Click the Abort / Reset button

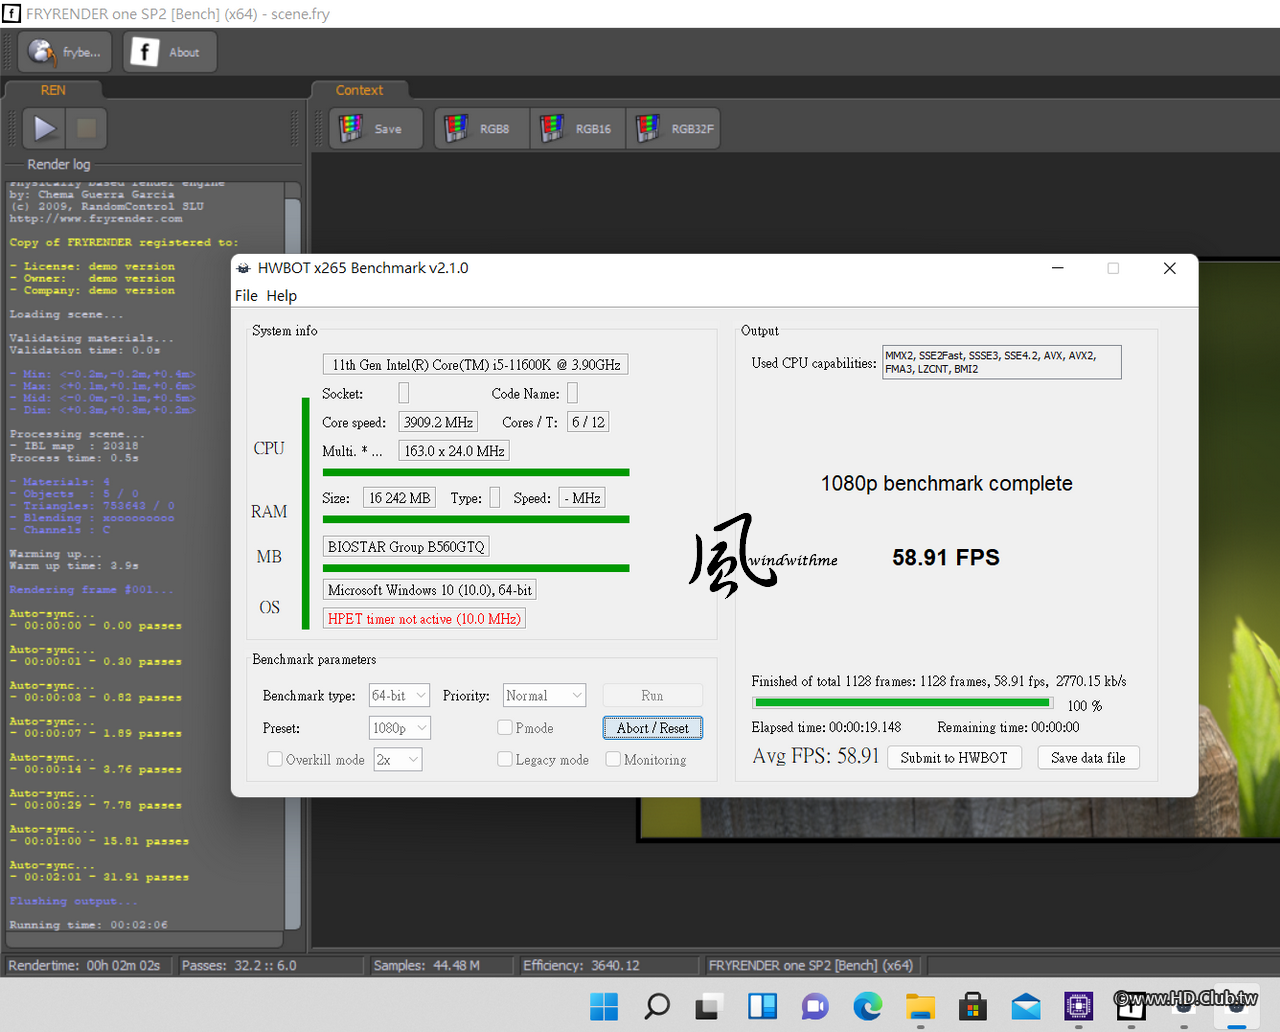653,728
